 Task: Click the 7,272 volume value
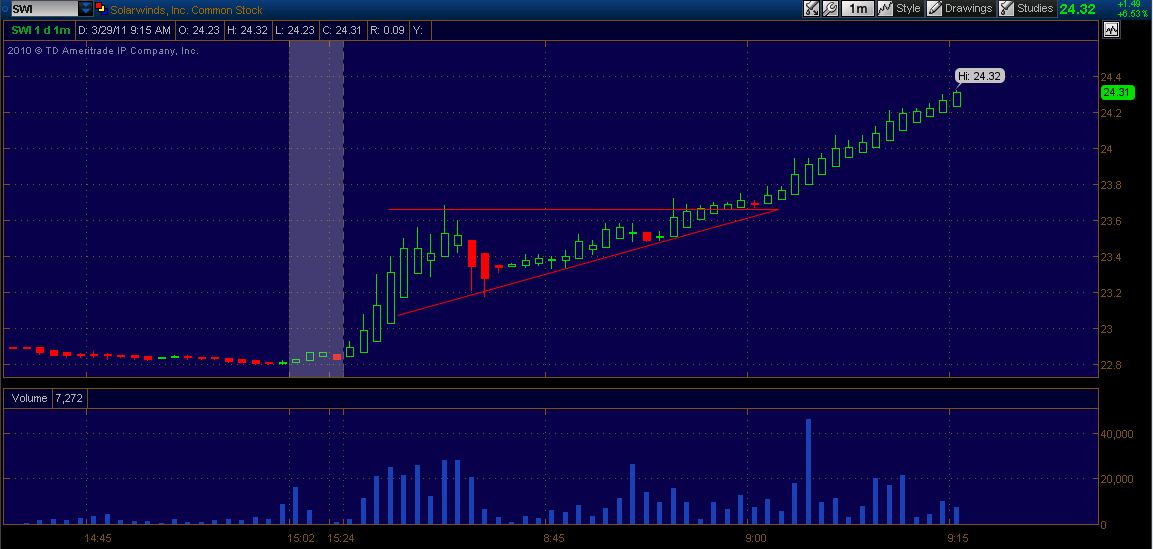pos(68,398)
